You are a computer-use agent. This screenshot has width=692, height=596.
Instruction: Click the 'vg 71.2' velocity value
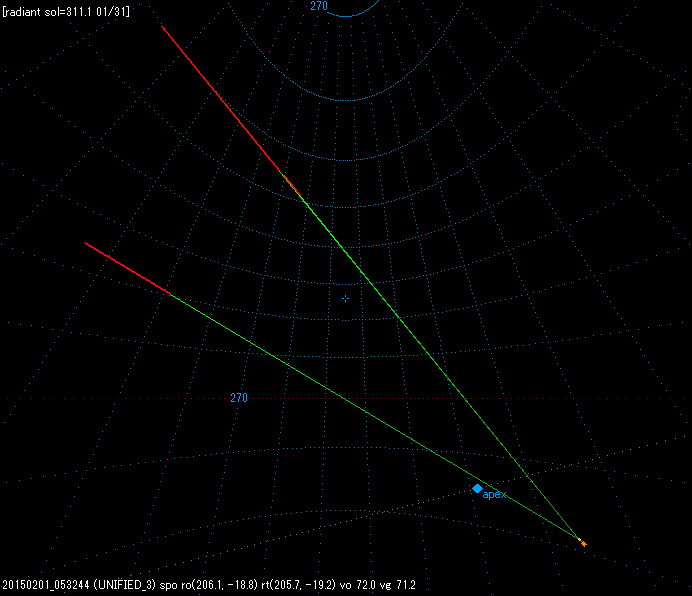pos(397,585)
